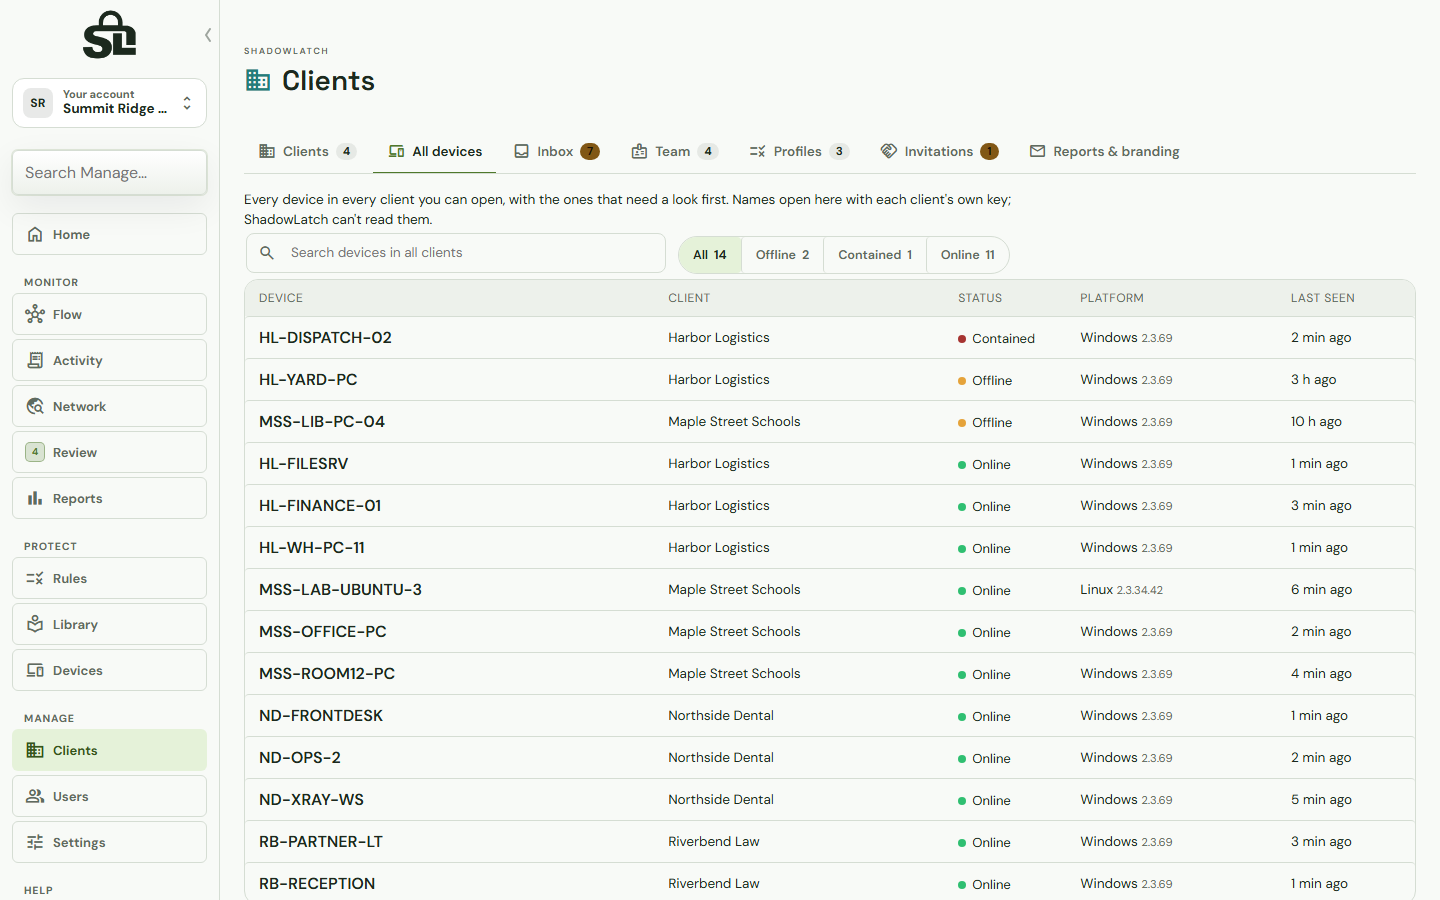The height and width of the screenshot is (900, 1440).
Task: Go to Home in the sidebar
Action: (109, 234)
